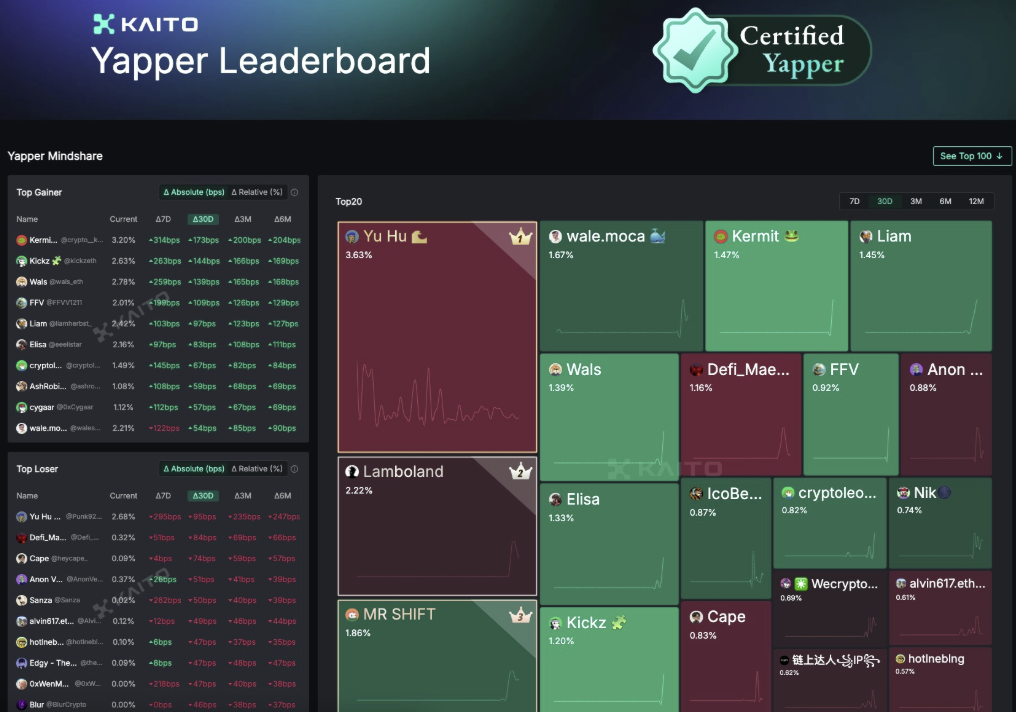Image resolution: width=1016 pixels, height=712 pixels.
Task: Enable Absolute (bps) in Top Loser panel
Action: tap(194, 469)
